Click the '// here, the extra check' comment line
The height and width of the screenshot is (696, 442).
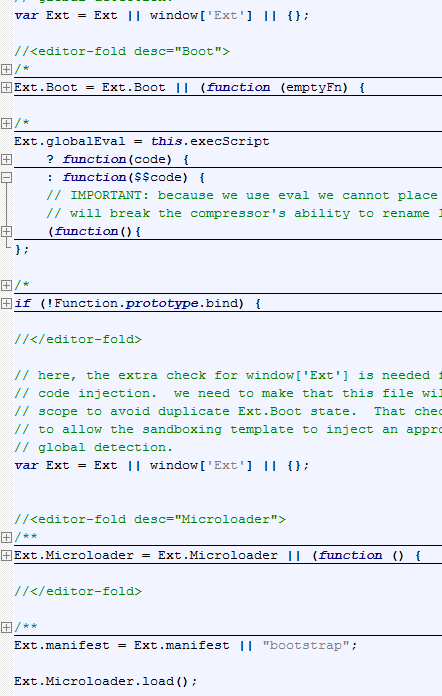[x=227, y=376]
